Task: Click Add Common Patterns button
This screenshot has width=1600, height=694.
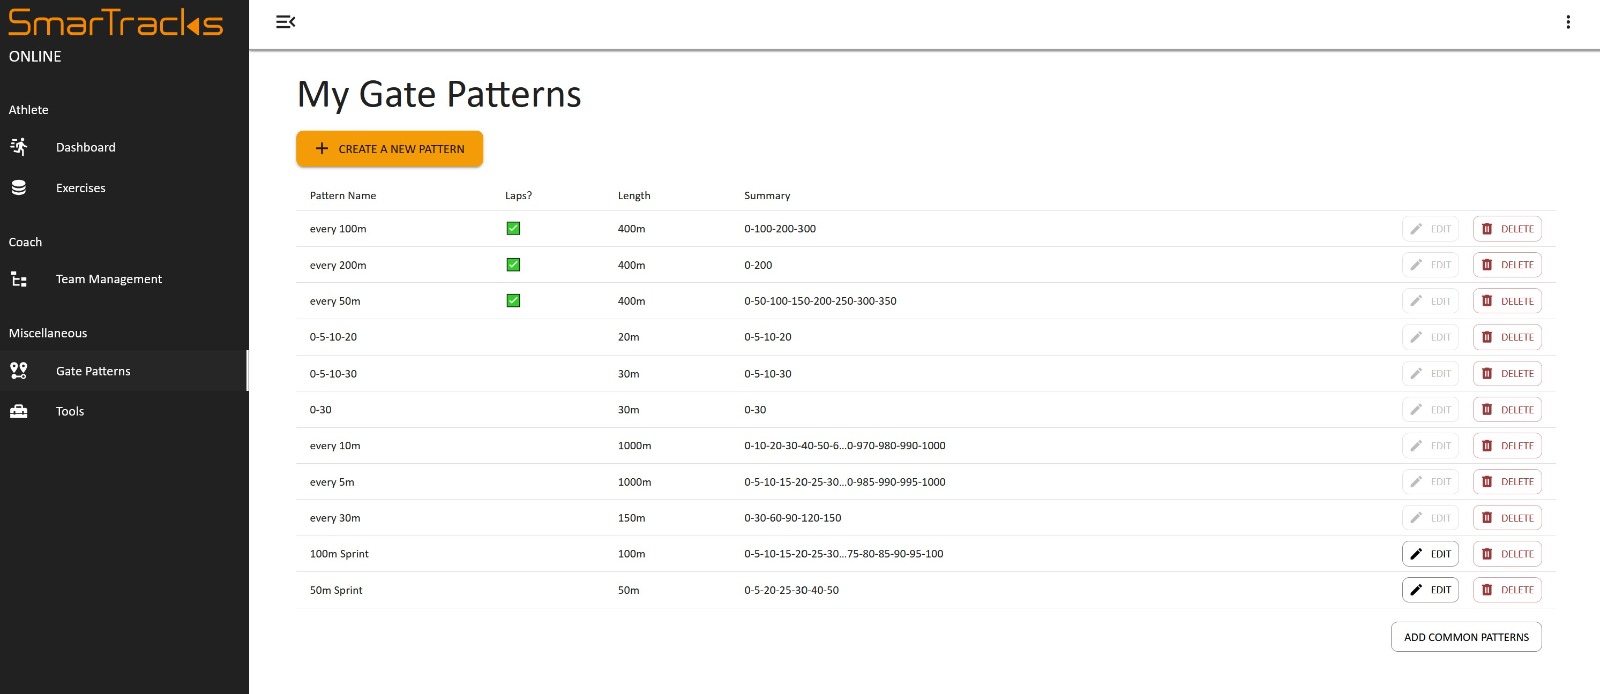Action: 1465,637
